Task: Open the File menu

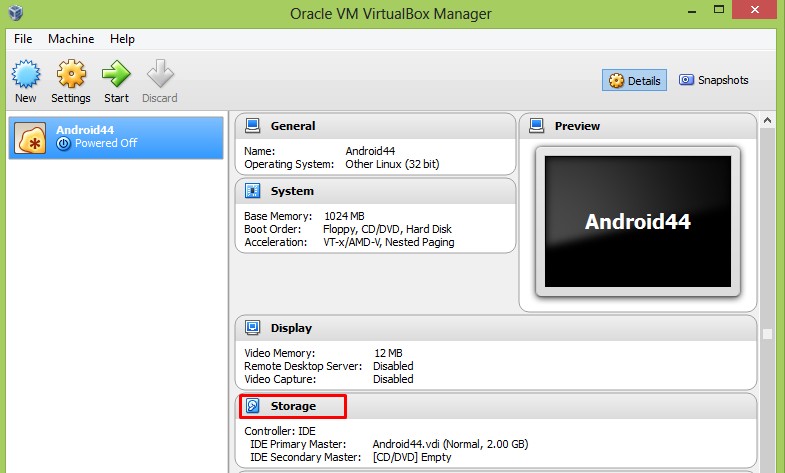Action: pyautogui.click(x=23, y=39)
